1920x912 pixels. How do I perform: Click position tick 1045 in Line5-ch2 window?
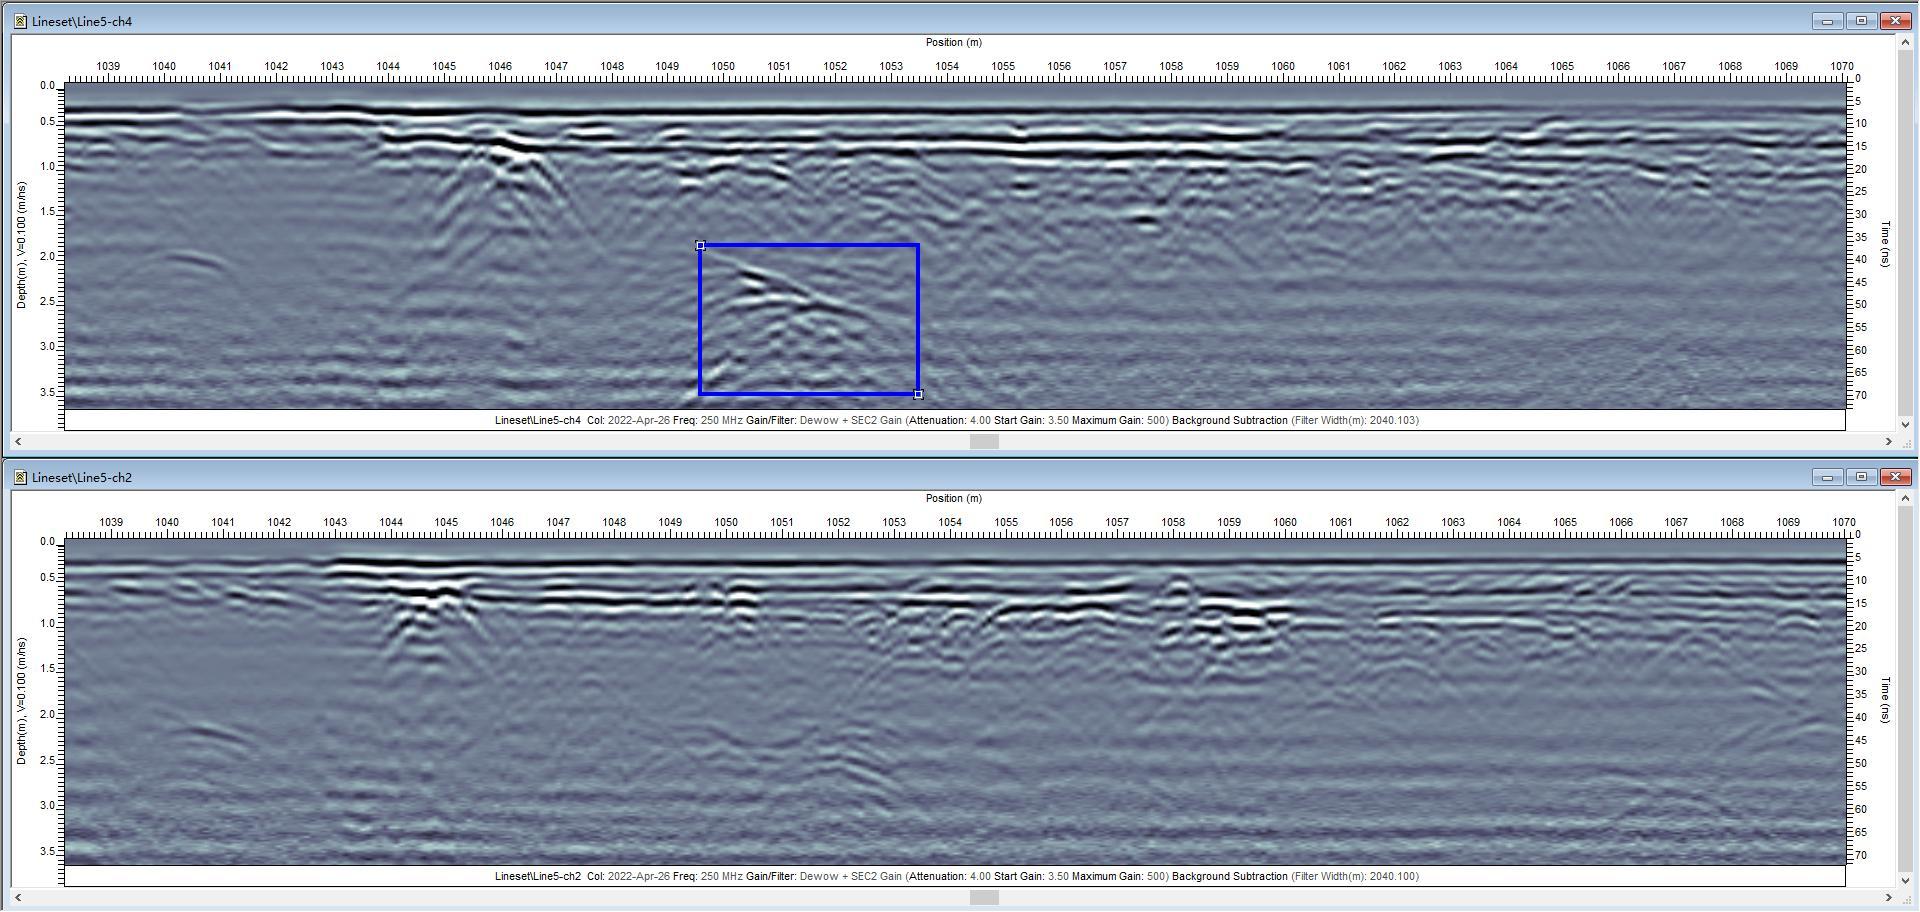pyautogui.click(x=446, y=522)
